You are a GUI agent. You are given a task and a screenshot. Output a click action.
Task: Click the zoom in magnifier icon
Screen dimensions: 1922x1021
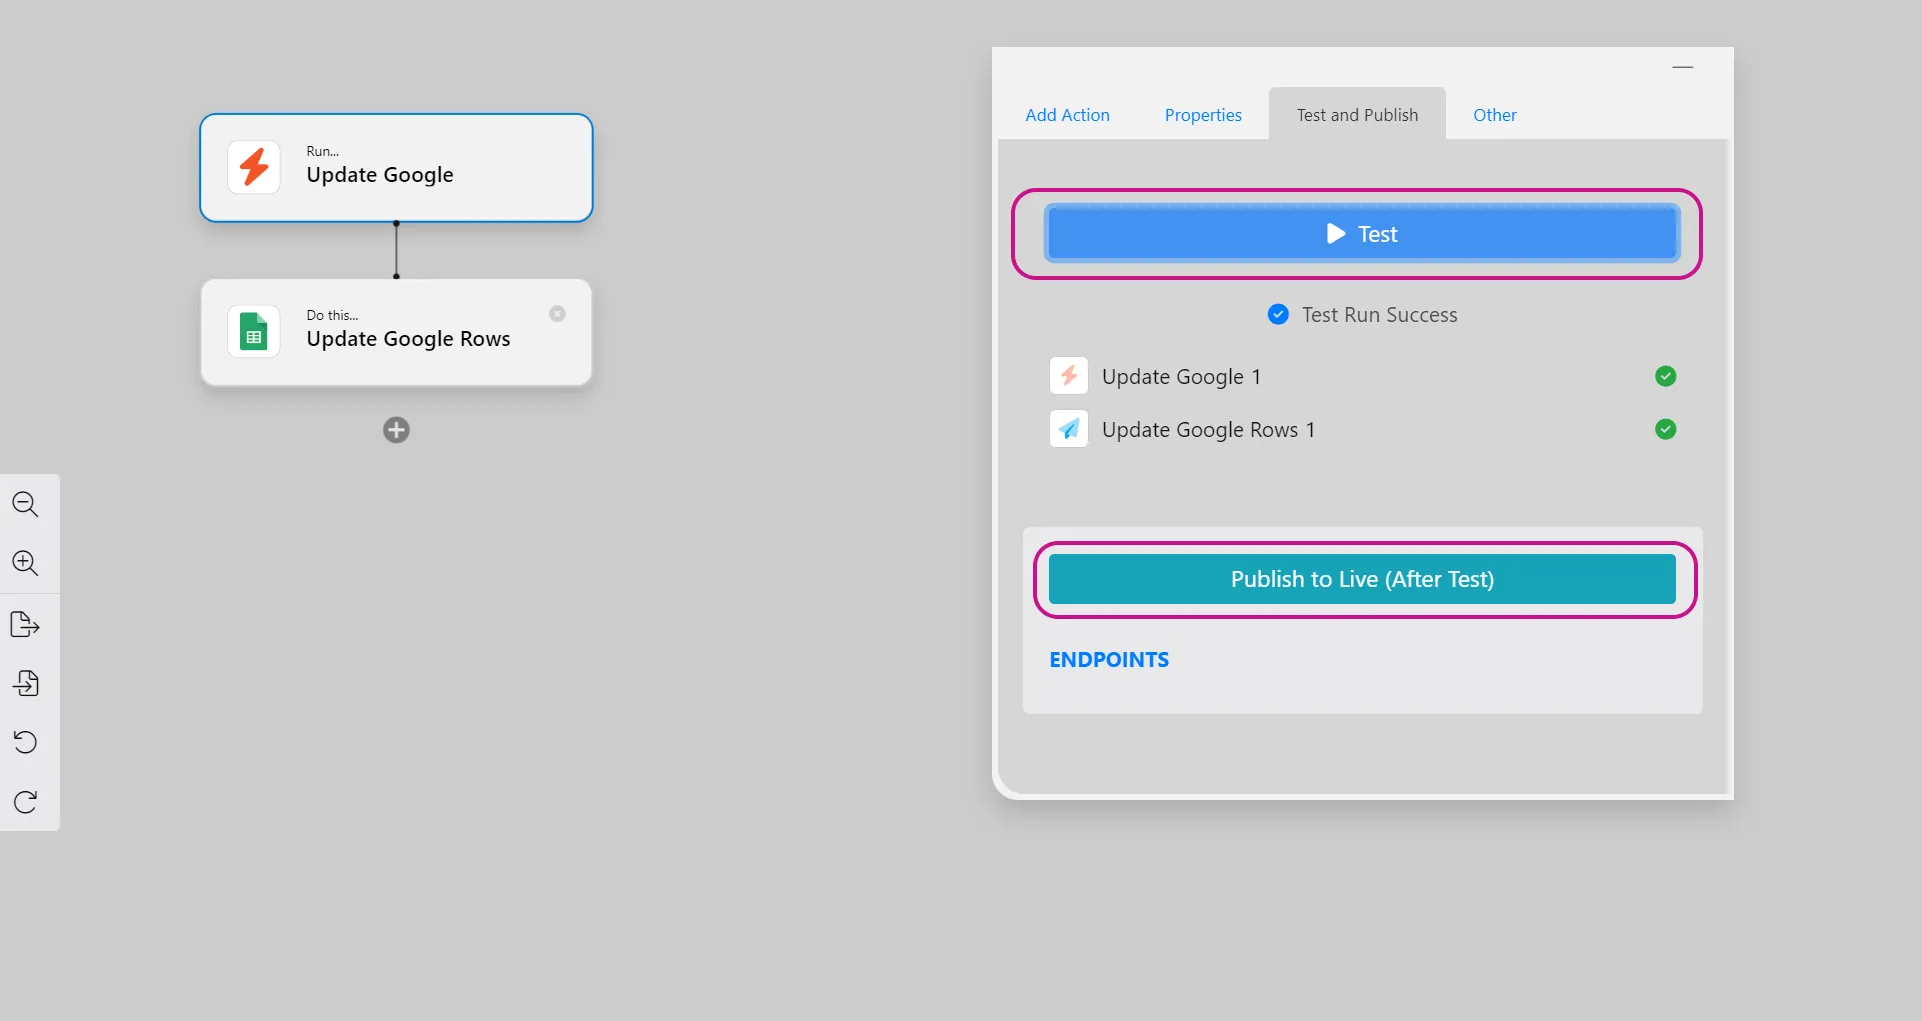tap(25, 563)
